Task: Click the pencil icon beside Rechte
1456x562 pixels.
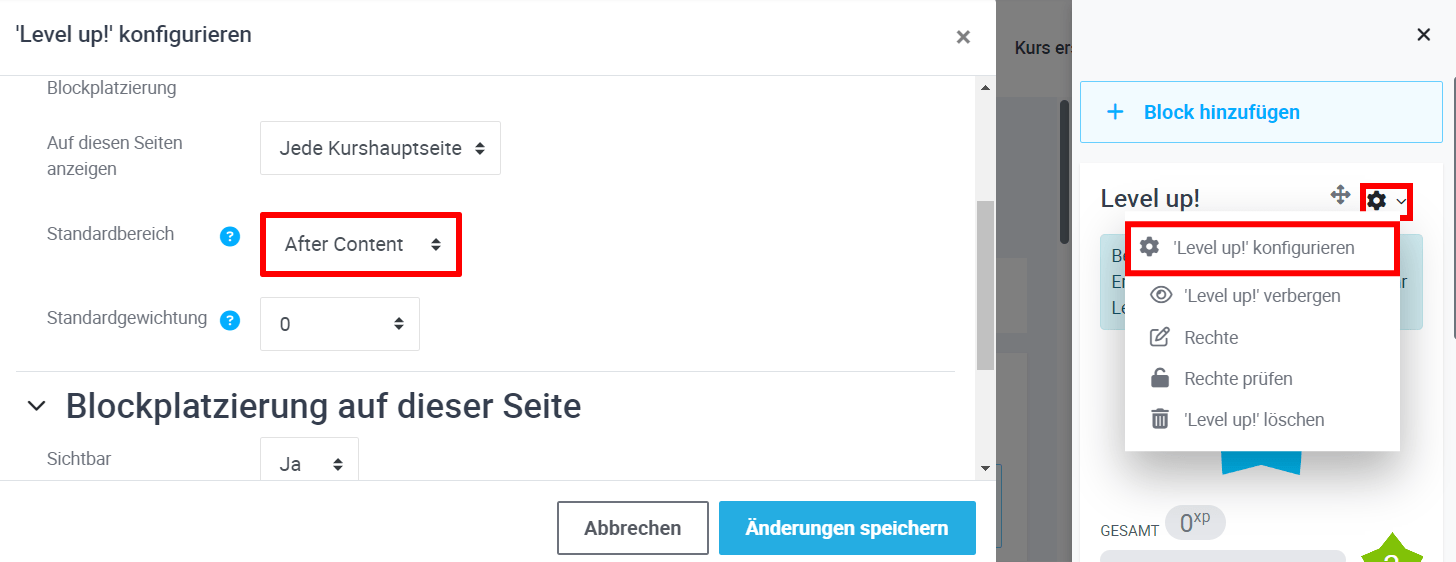Action: pyautogui.click(x=1160, y=338)
